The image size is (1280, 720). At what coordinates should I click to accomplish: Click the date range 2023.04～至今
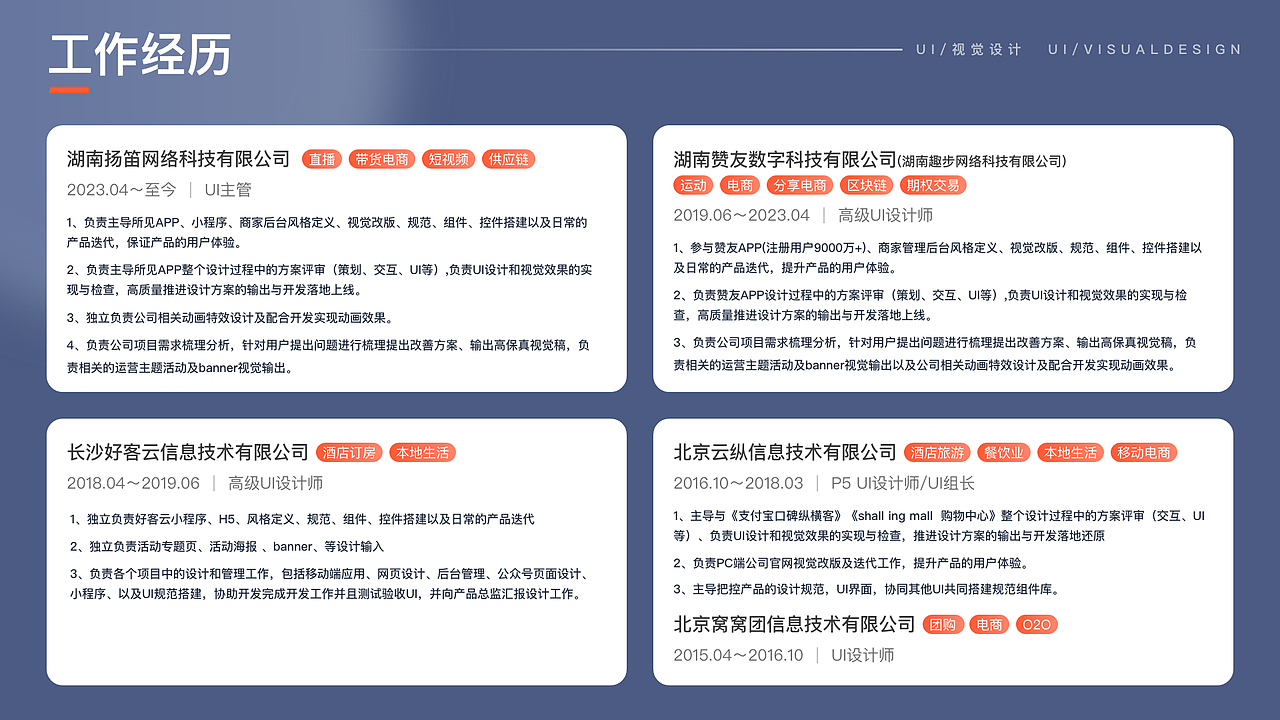click(122, 189)
